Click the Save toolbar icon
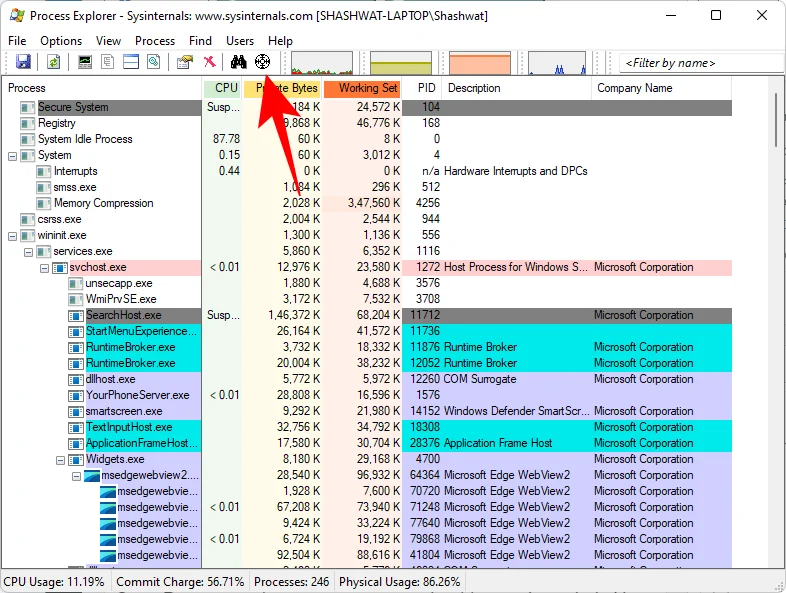 [22, 62]
